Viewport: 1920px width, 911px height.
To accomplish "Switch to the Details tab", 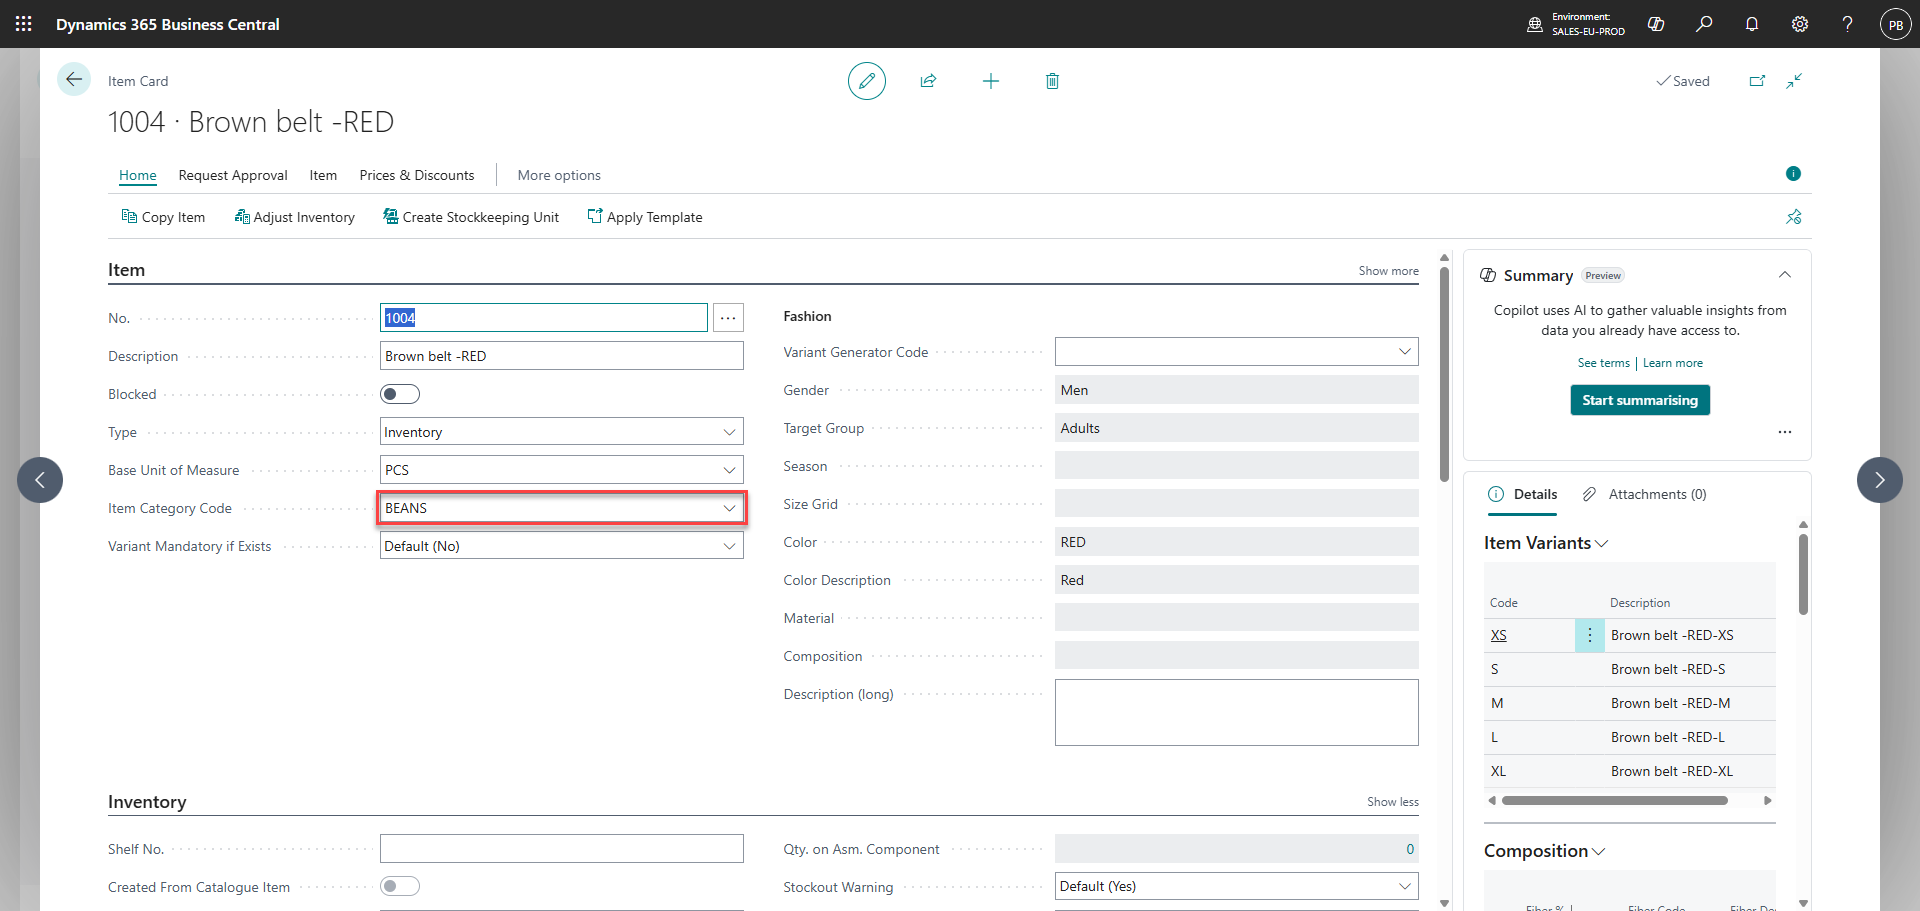I will [1523, 494].
